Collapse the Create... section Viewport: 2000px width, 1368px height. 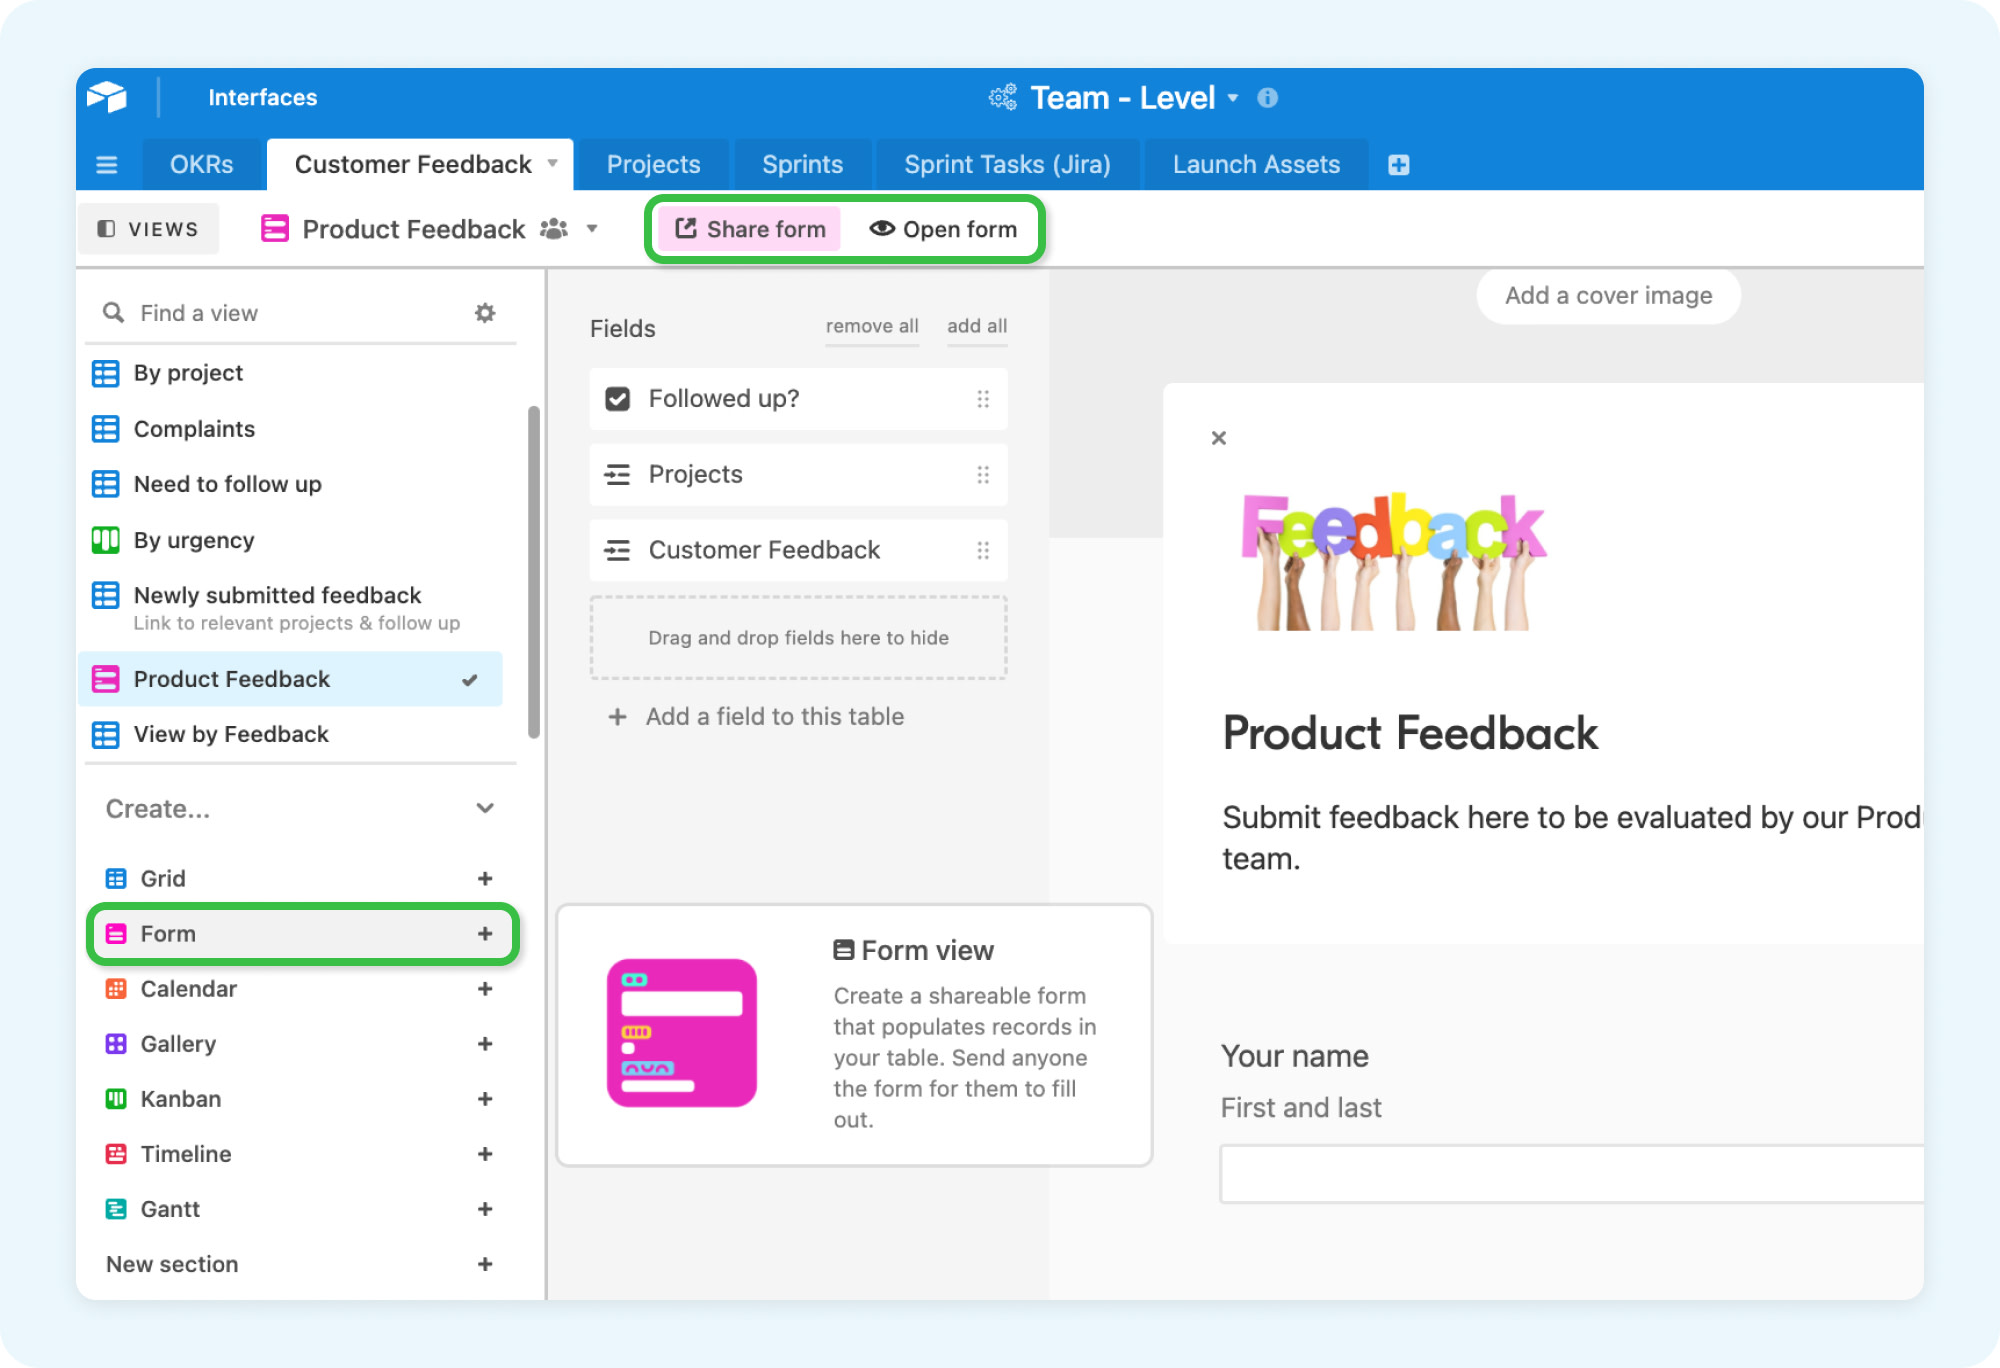tap(486, 809)
